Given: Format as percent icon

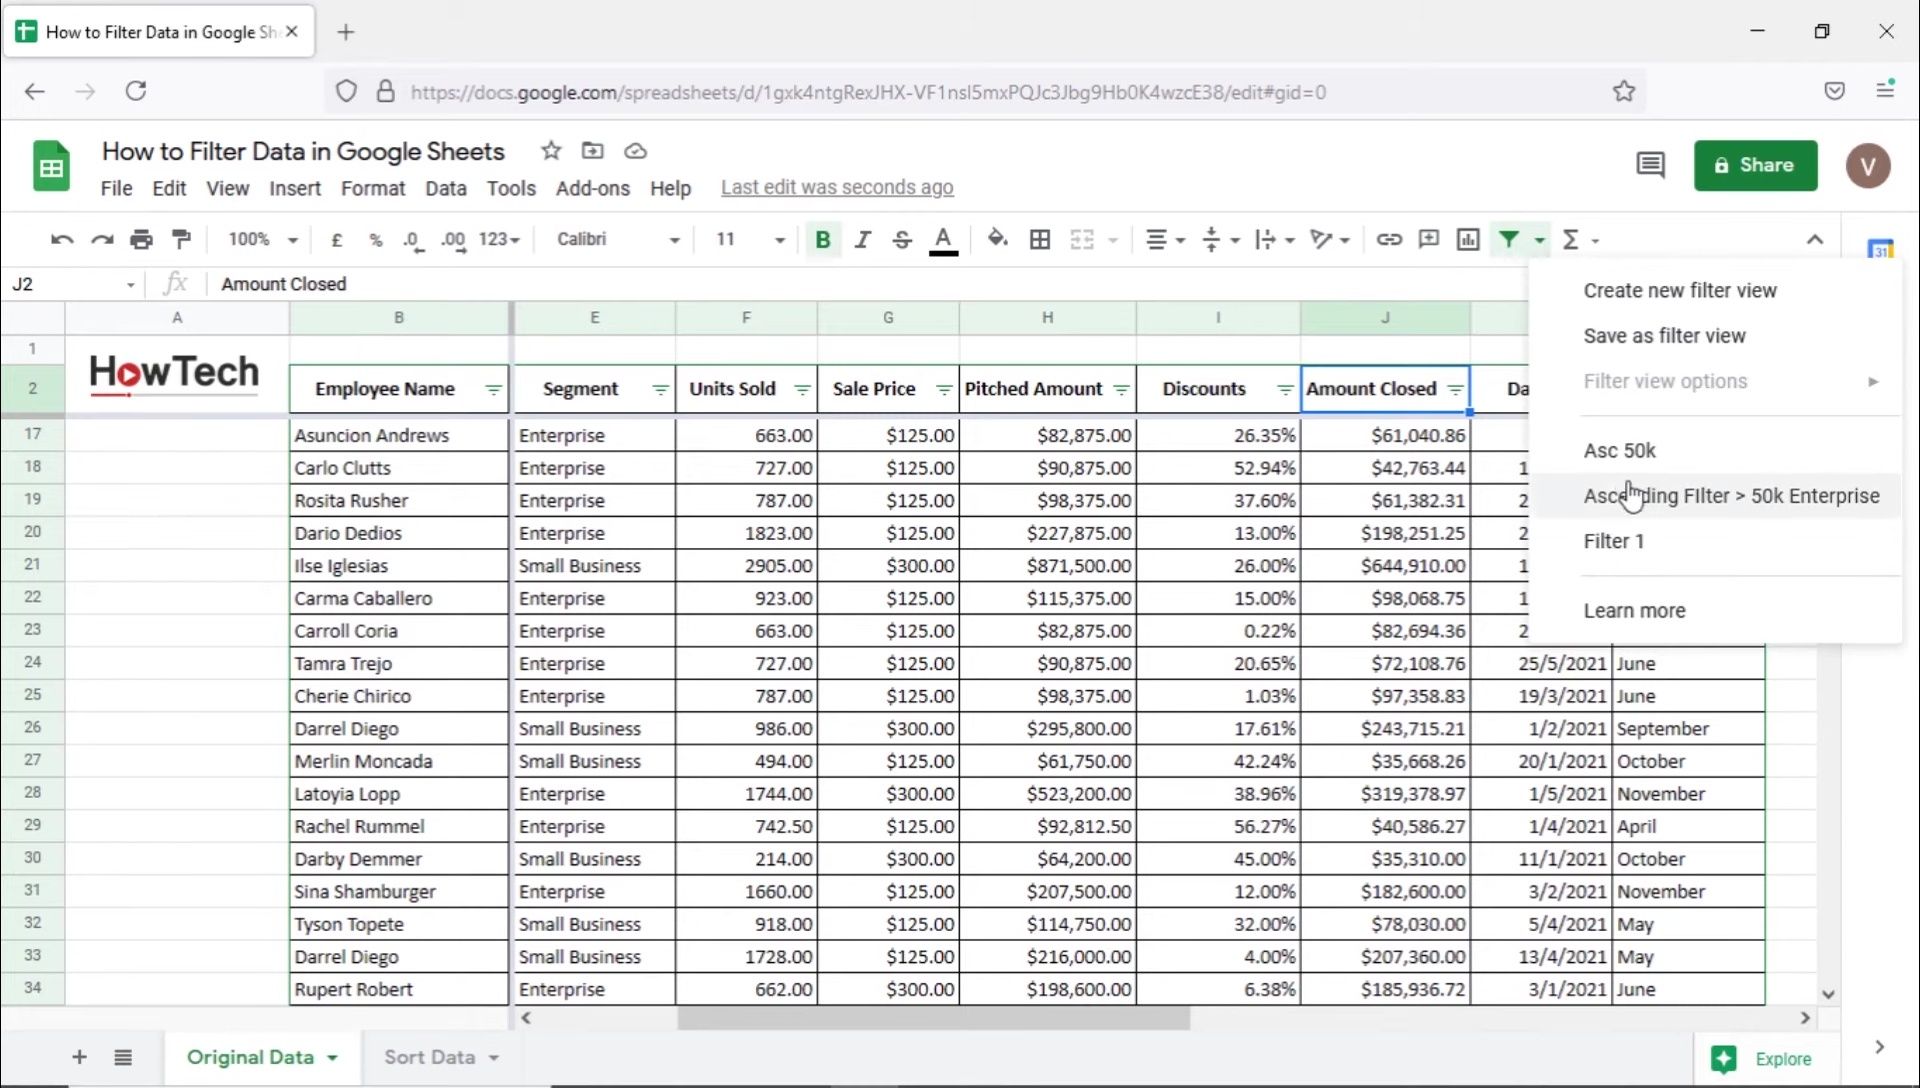Looking at the screenshot, I should pyautogui.click(x=376, y=240).
